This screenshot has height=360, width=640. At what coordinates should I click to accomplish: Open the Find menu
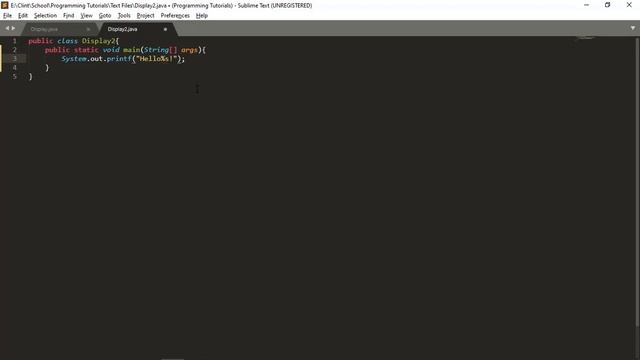[x=68, y=16]
